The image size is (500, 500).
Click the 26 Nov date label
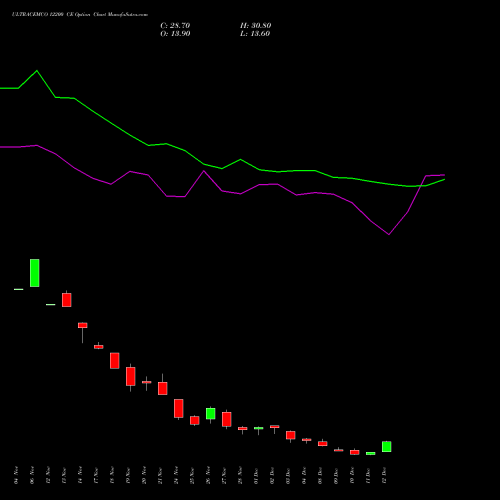click(208, 475)
